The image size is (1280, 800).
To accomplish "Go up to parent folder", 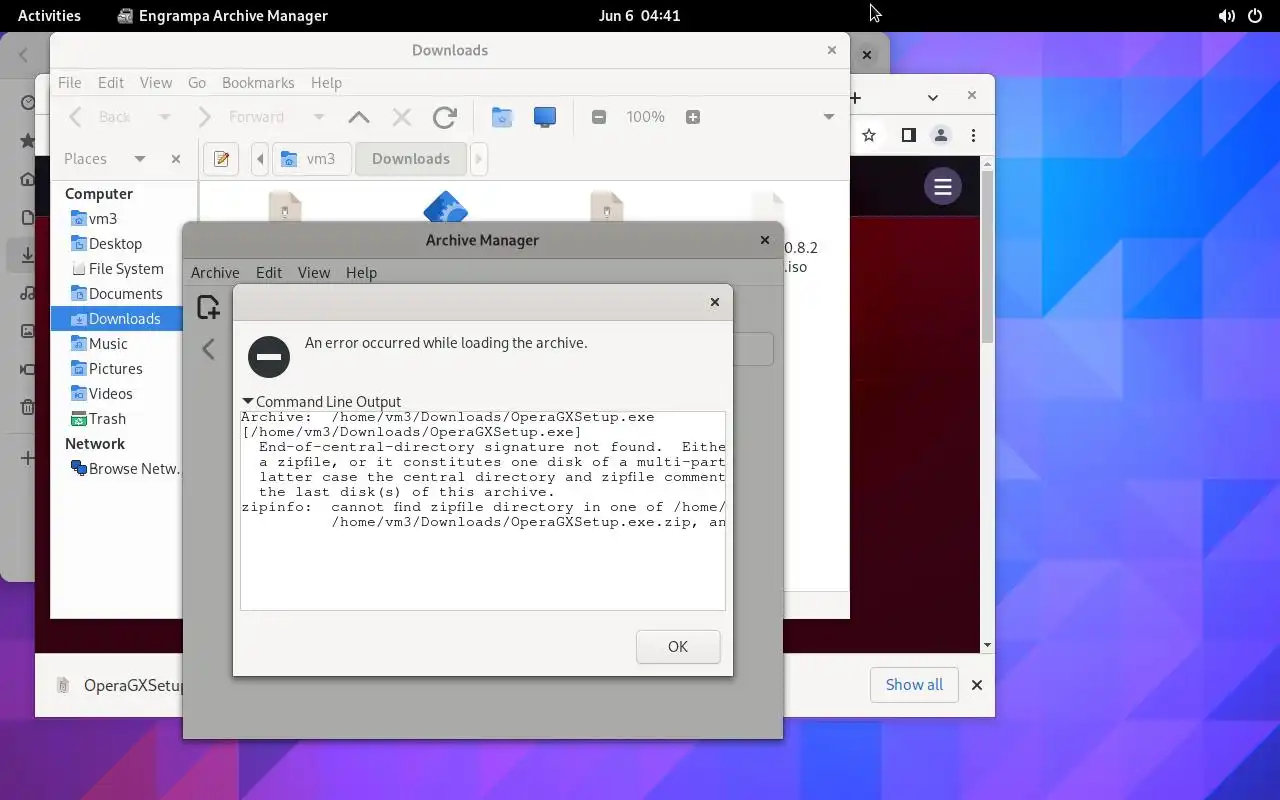I will coord(359,117).
